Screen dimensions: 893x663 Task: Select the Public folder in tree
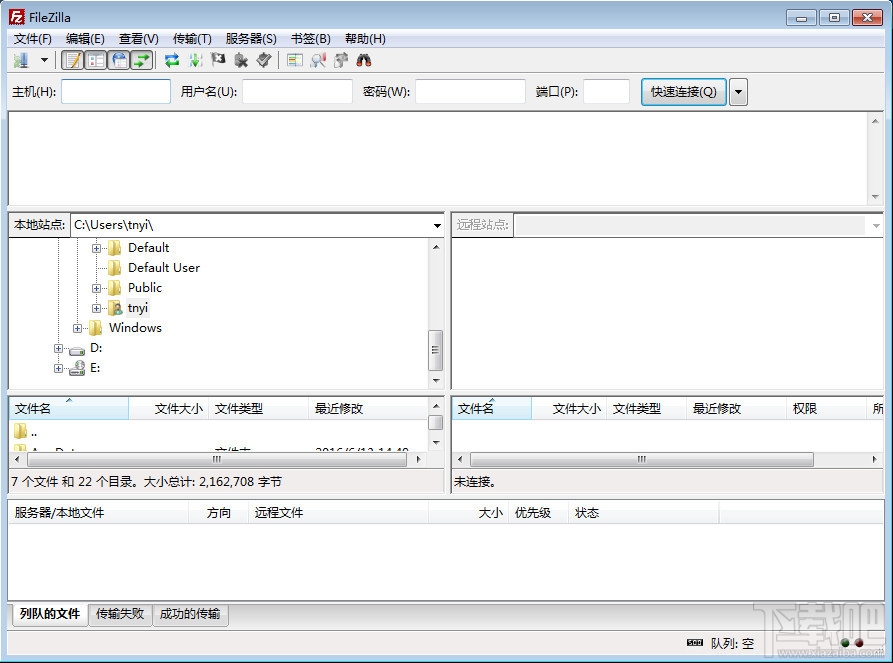tap(145, 288)
